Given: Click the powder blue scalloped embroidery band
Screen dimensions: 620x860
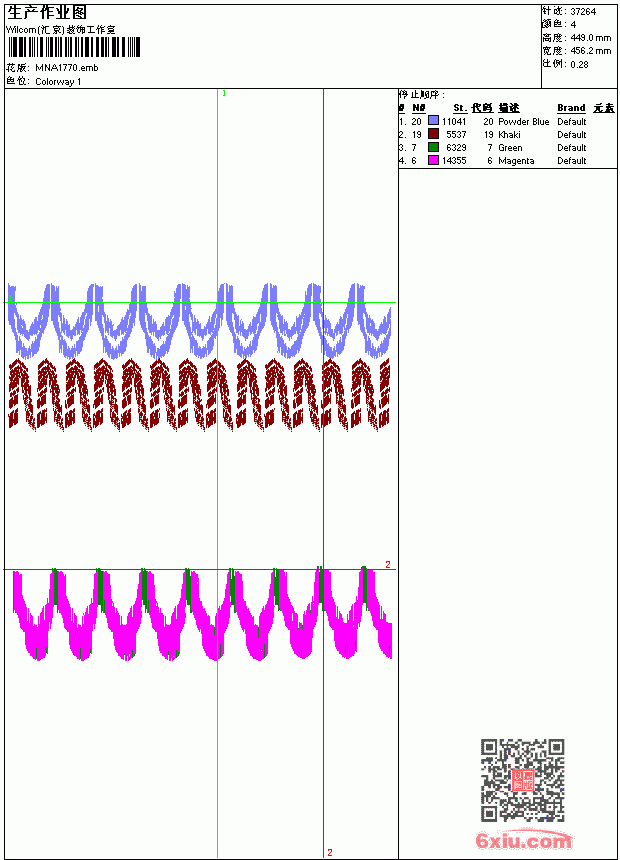Looking at the screenshot, I should (200, 320).
